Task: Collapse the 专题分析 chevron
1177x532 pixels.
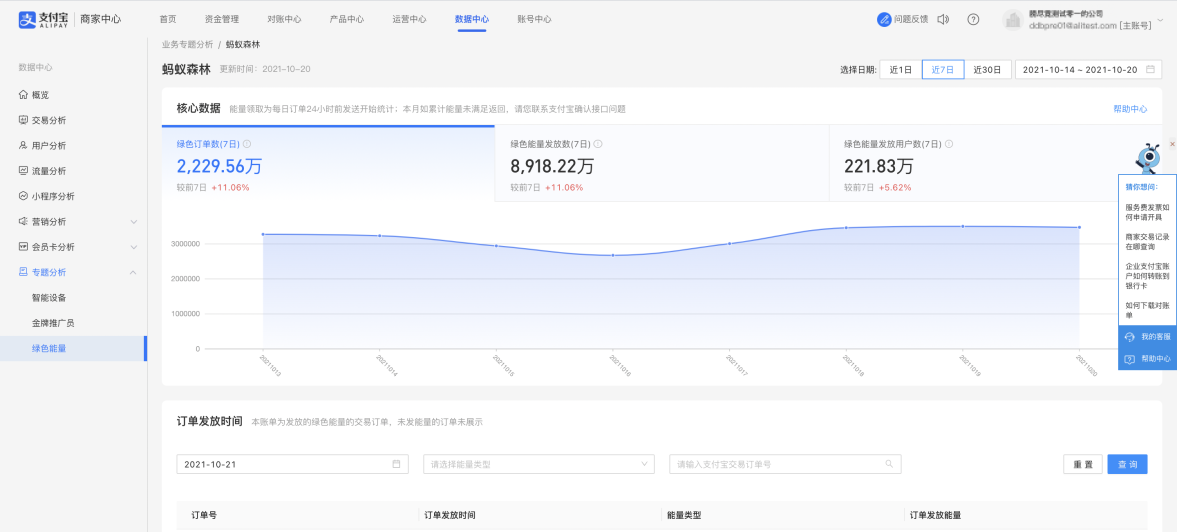Action: point(134,272)
